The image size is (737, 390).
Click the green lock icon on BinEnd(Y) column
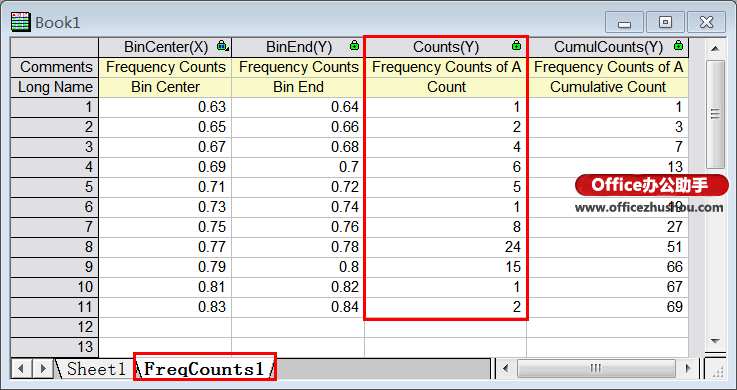(354, 46)
